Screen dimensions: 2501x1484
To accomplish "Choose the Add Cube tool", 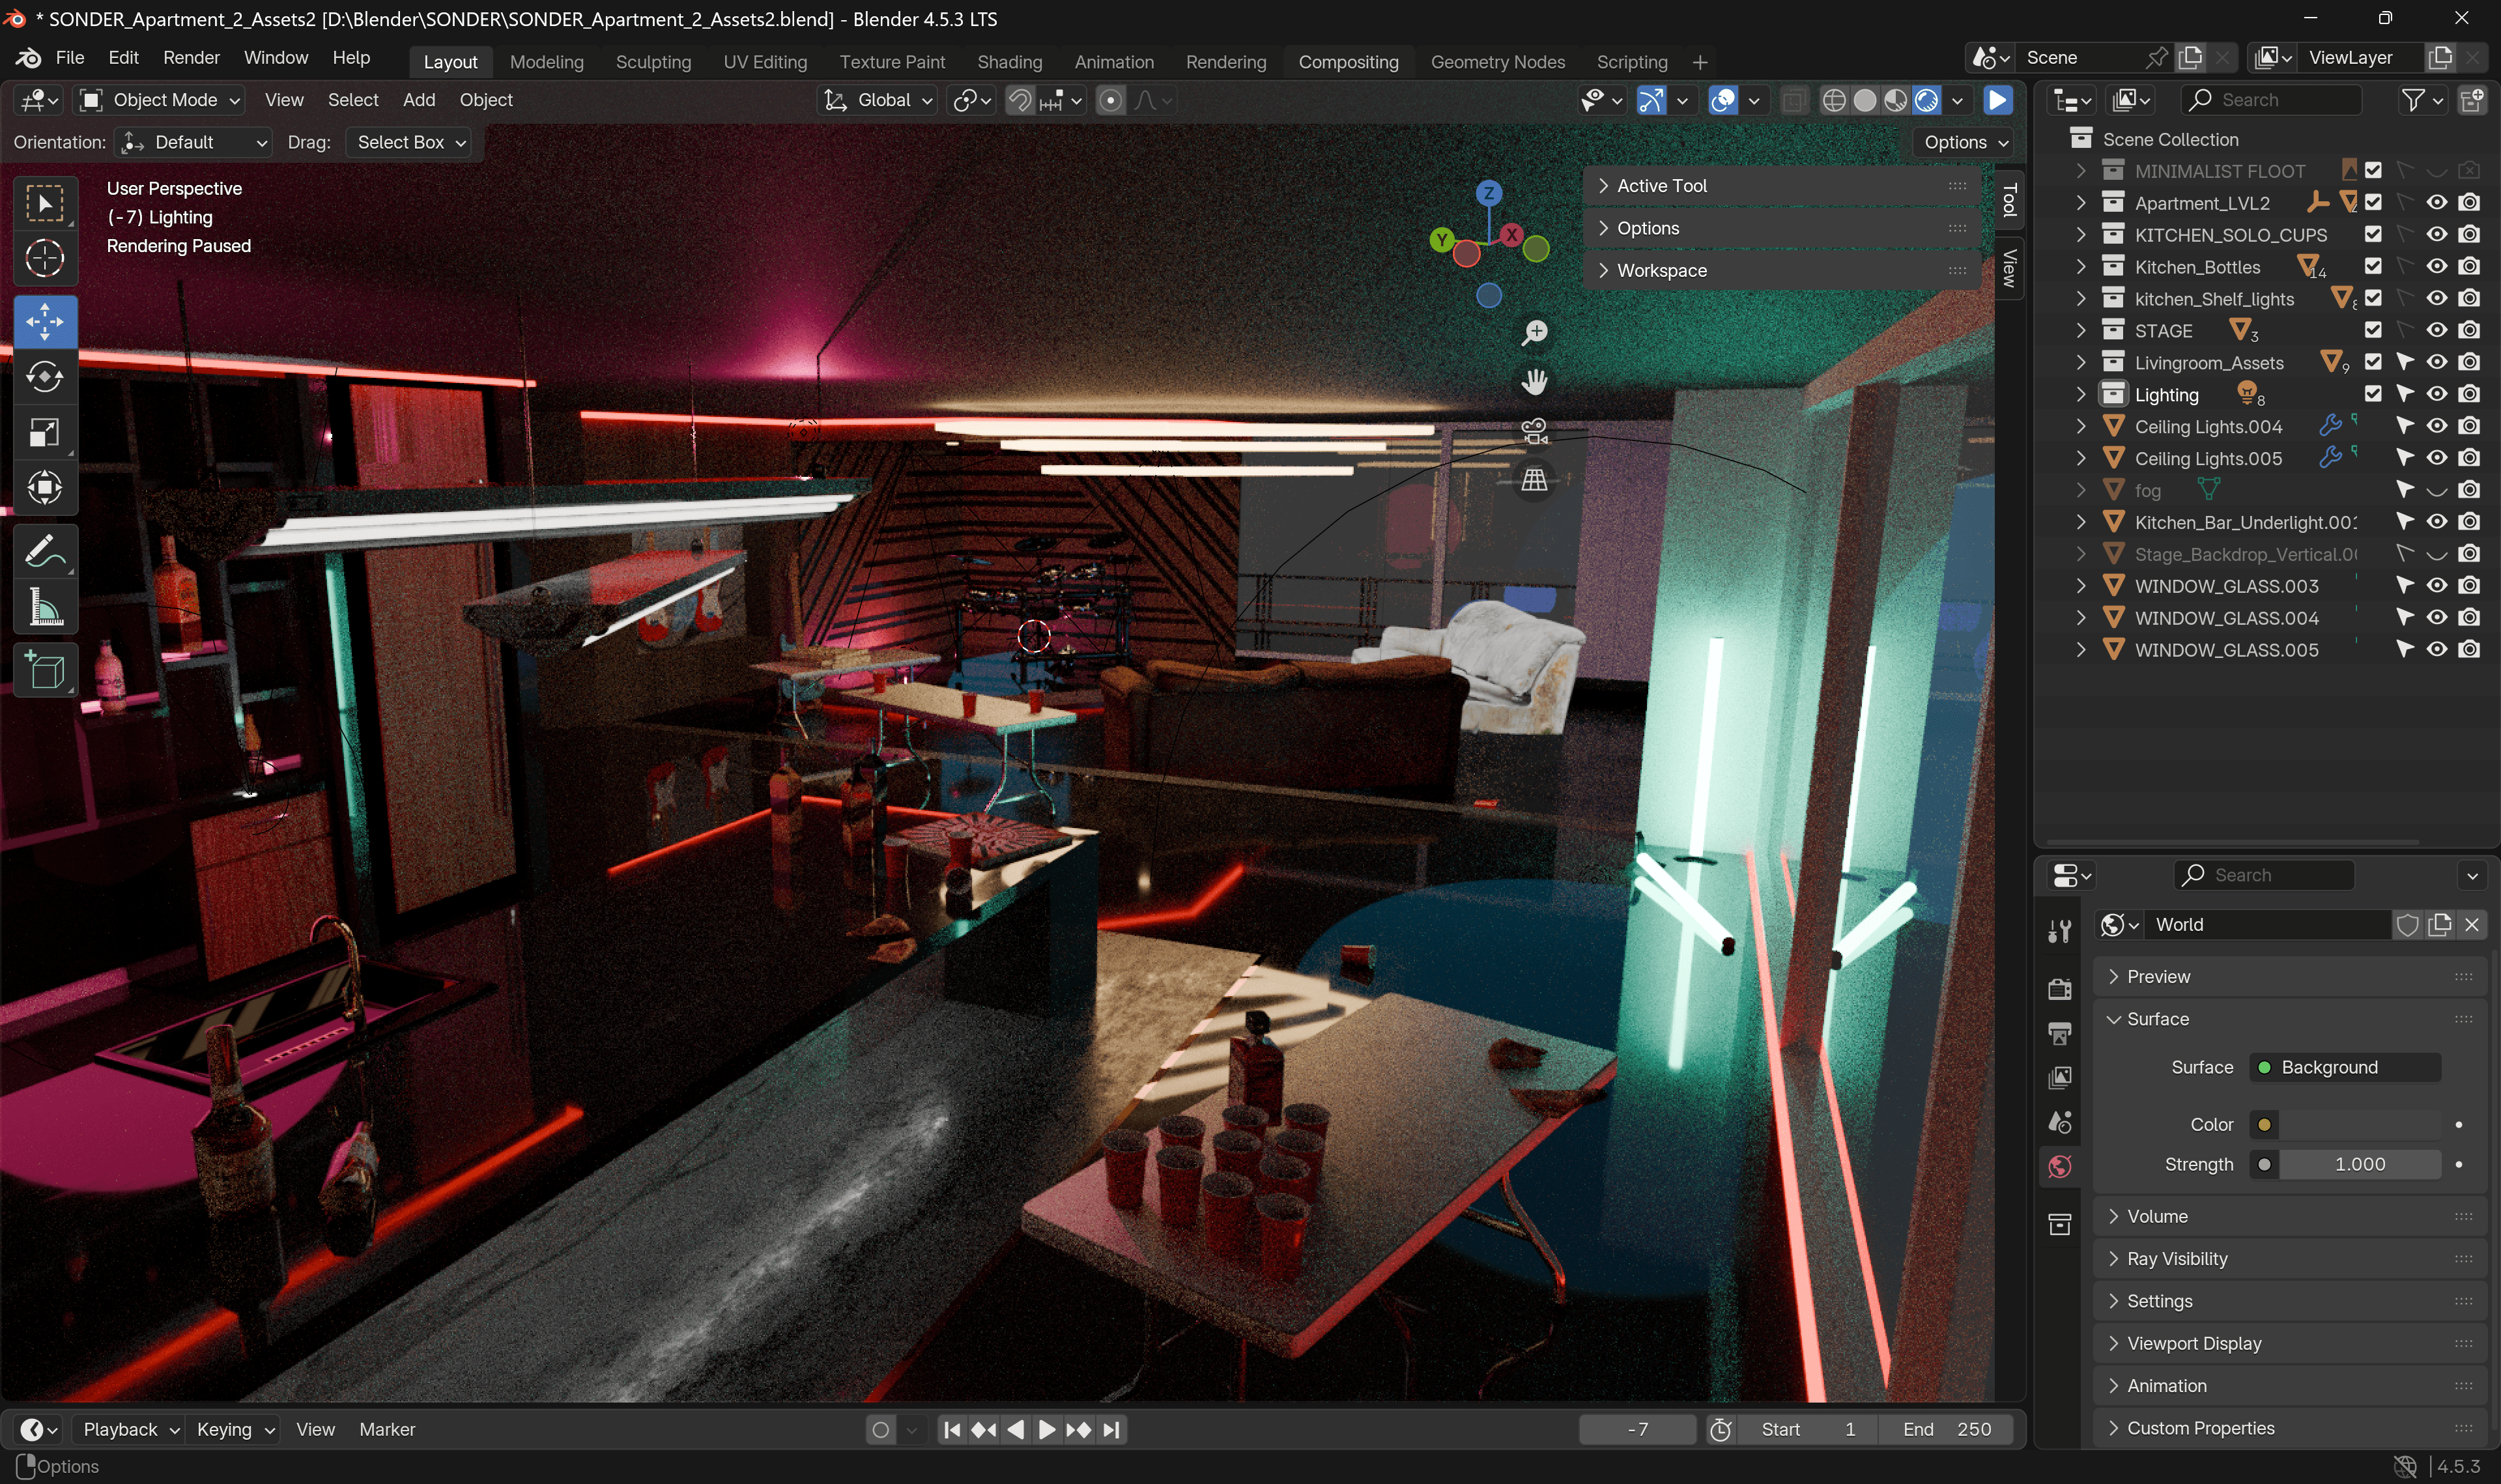I will (x=44, y=671).
